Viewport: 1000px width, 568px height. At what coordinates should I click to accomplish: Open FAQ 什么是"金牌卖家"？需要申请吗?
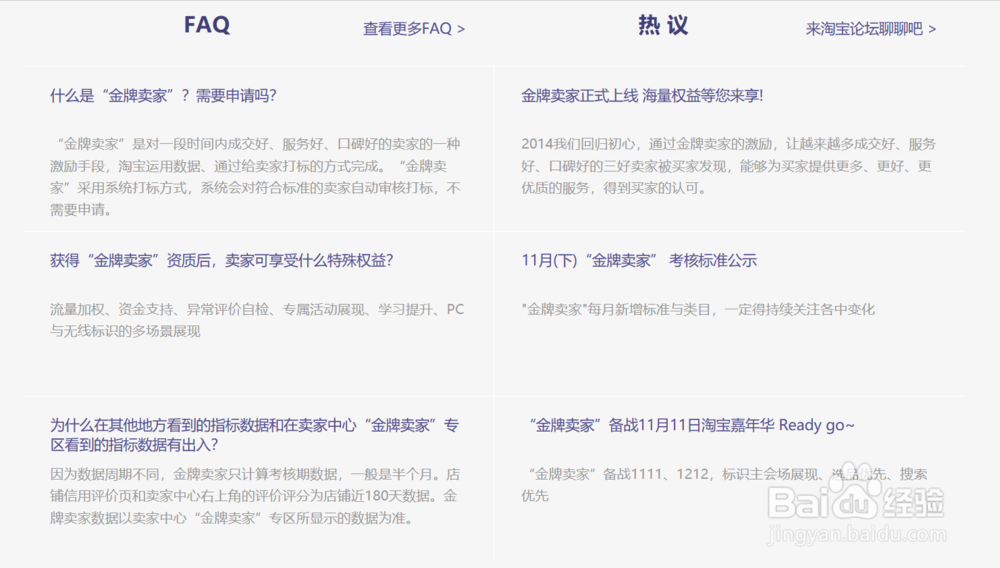(163, 96)
